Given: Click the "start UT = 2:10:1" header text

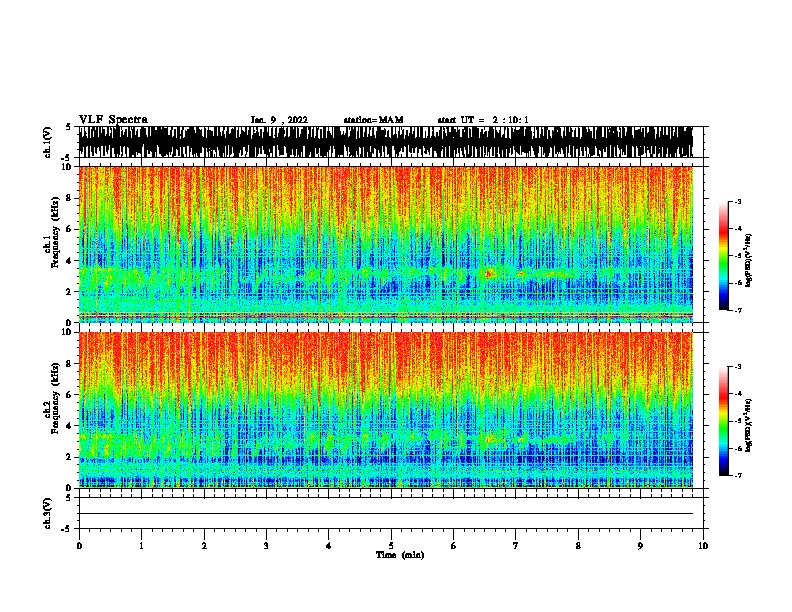Looking at the screenshot, I should pos(483,120).
